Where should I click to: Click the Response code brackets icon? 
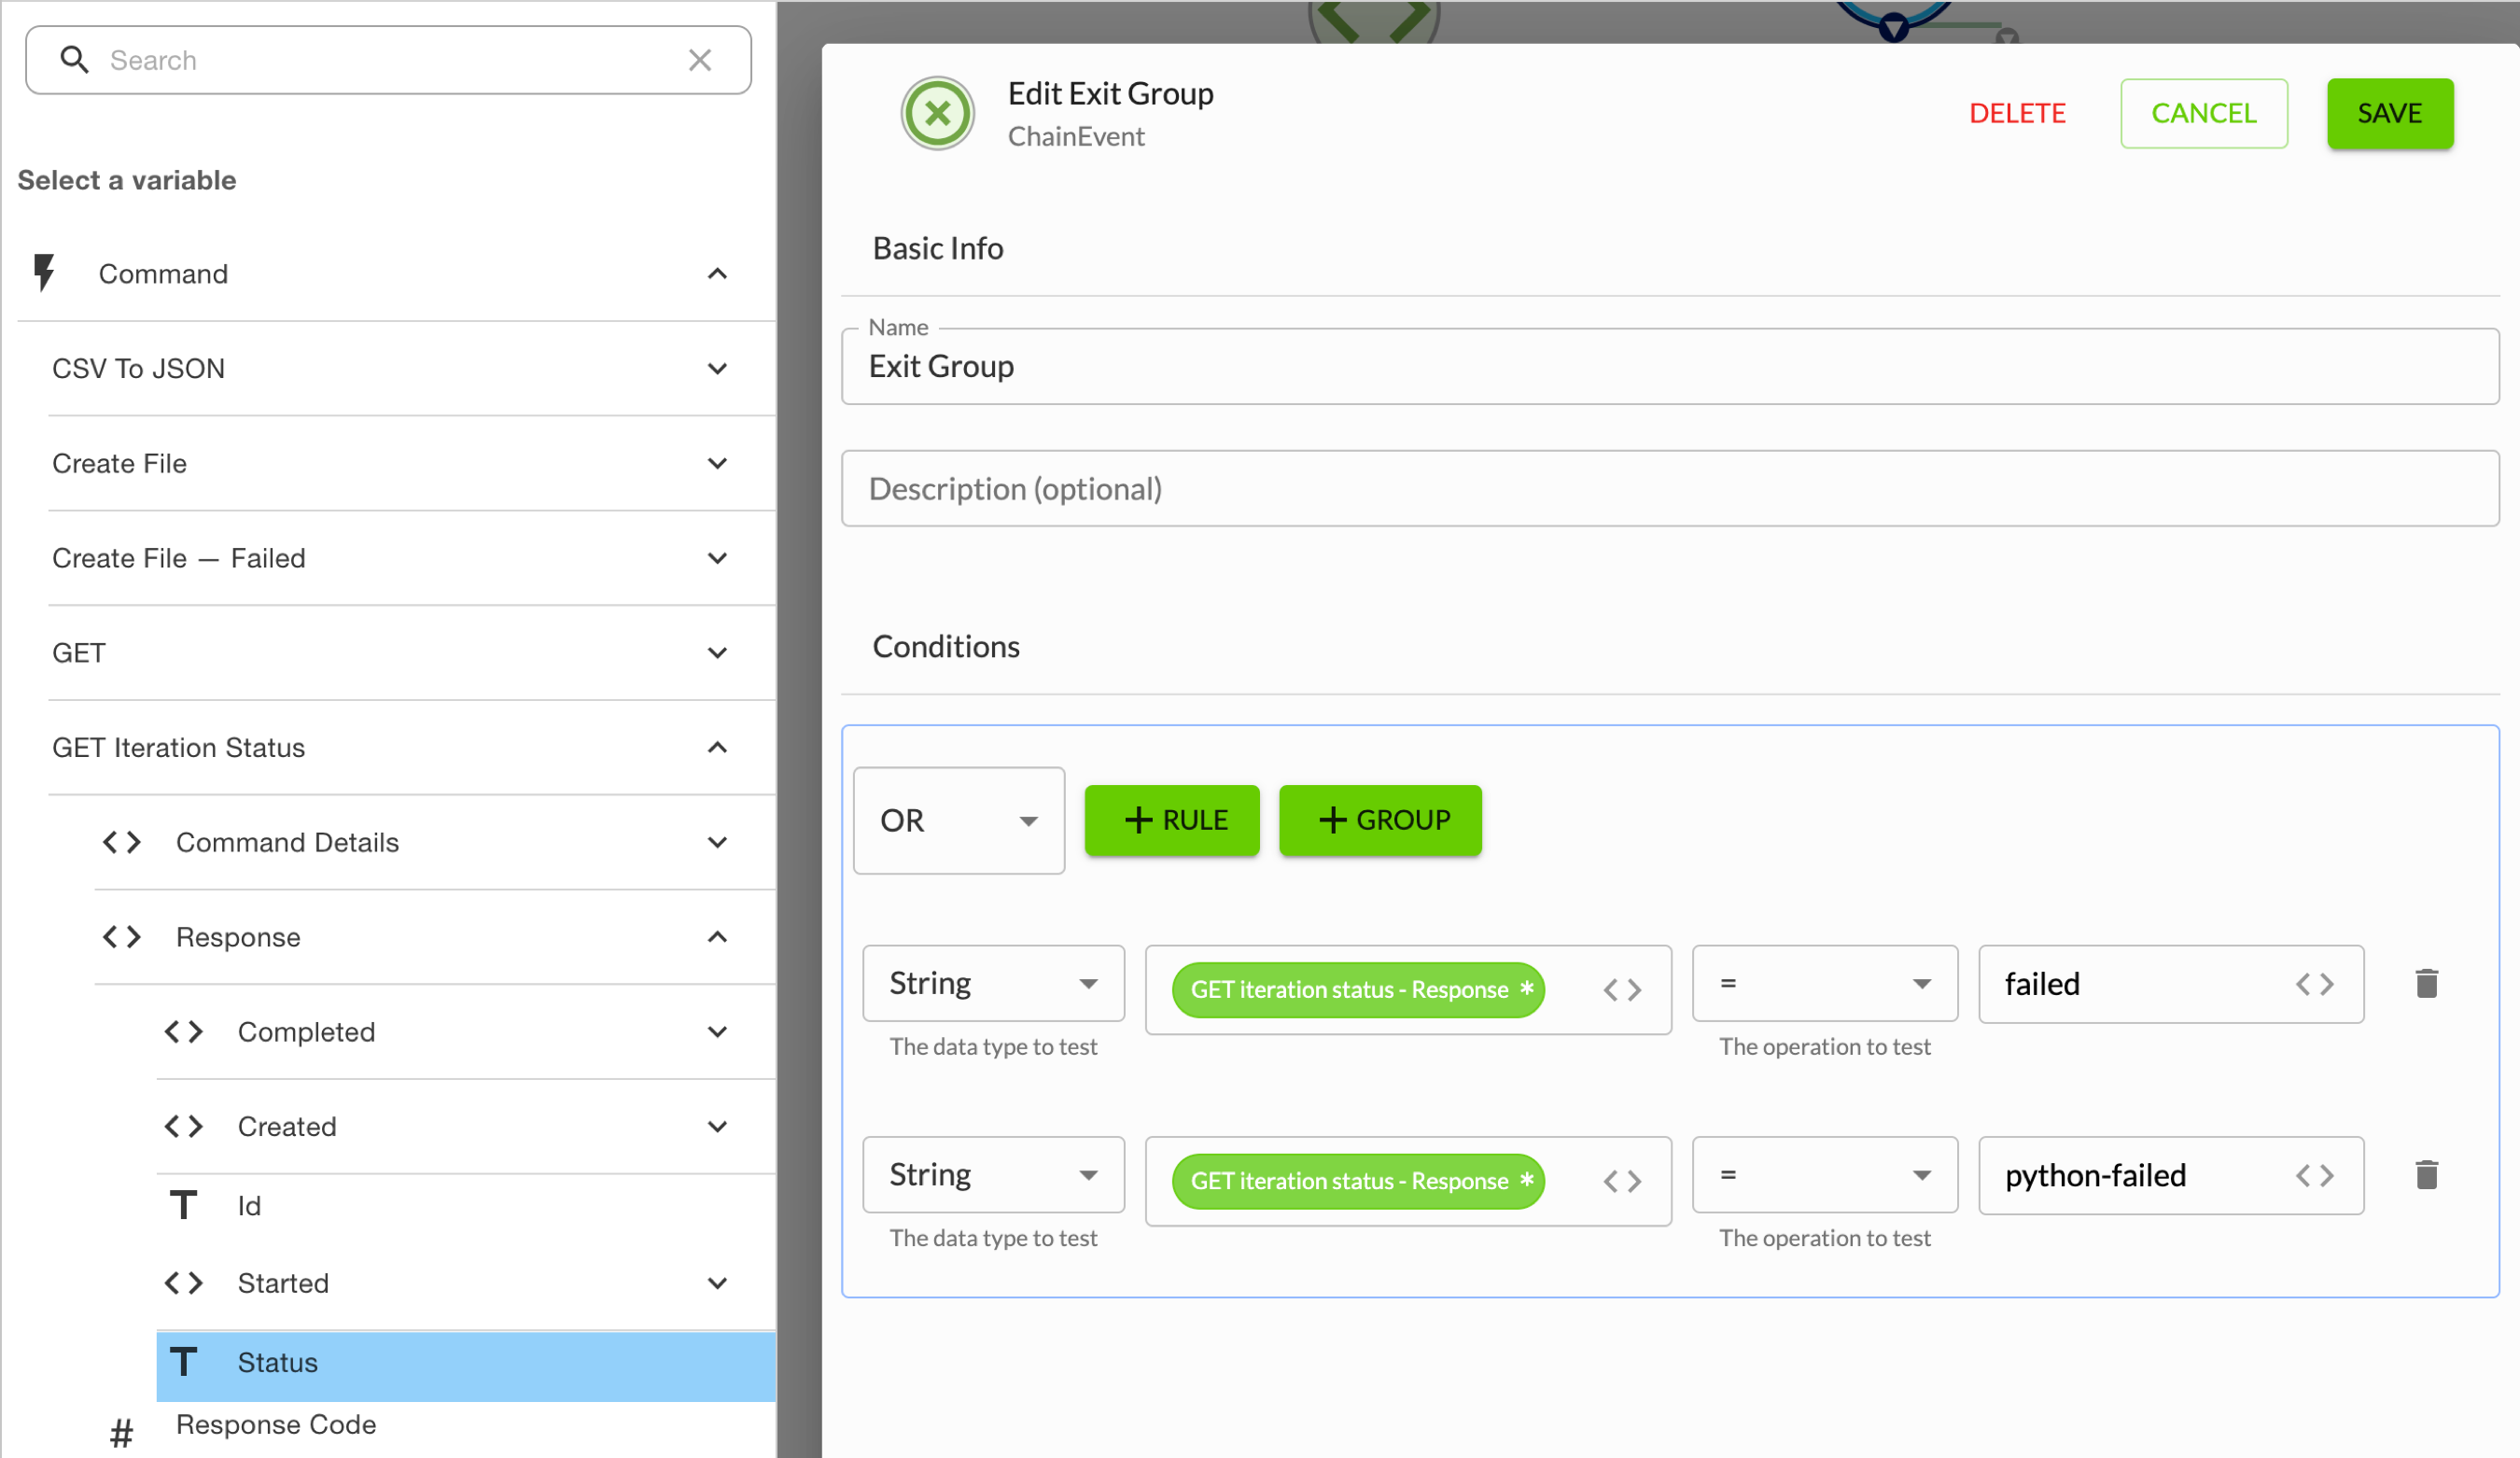point(122,937)
